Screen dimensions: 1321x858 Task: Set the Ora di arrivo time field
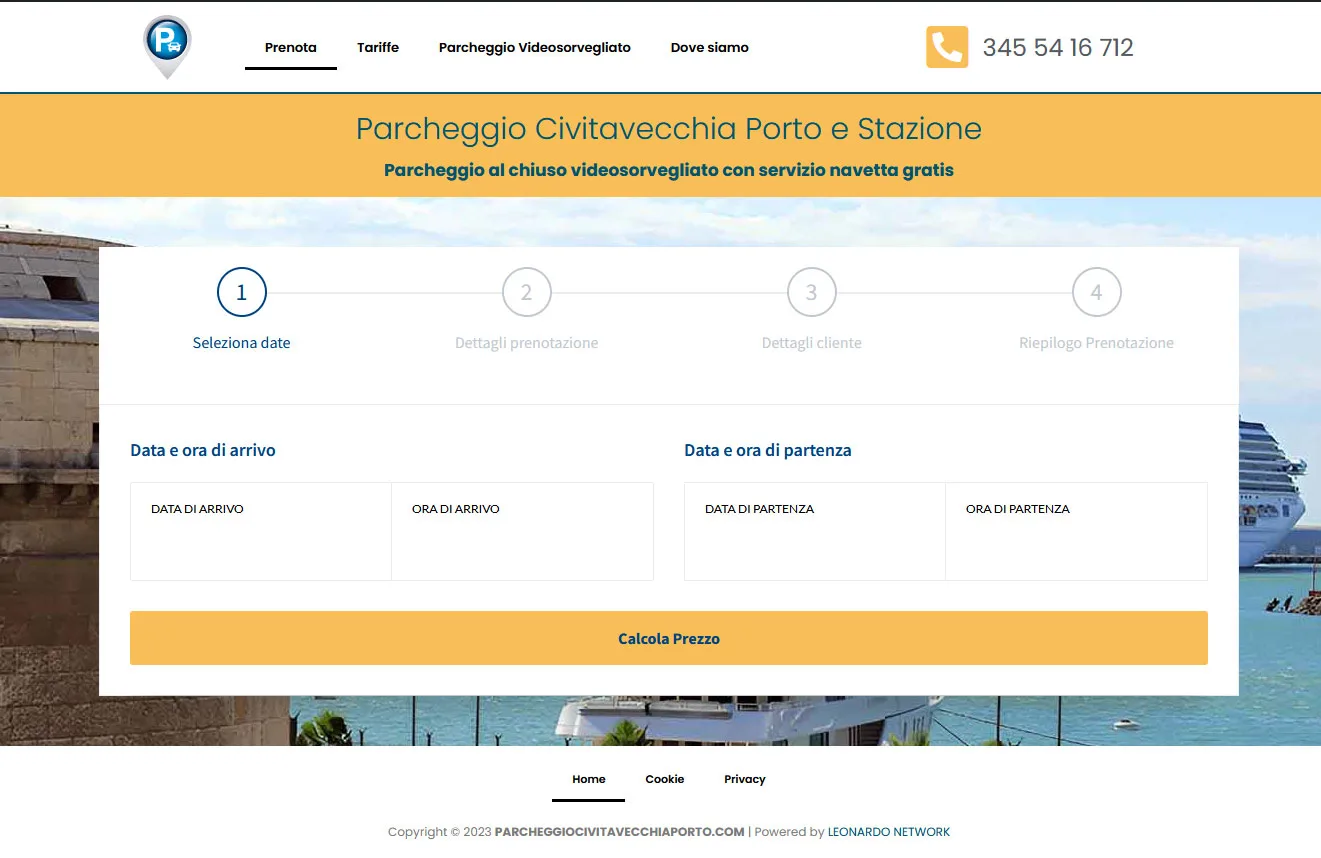click(x=522, y=531)
